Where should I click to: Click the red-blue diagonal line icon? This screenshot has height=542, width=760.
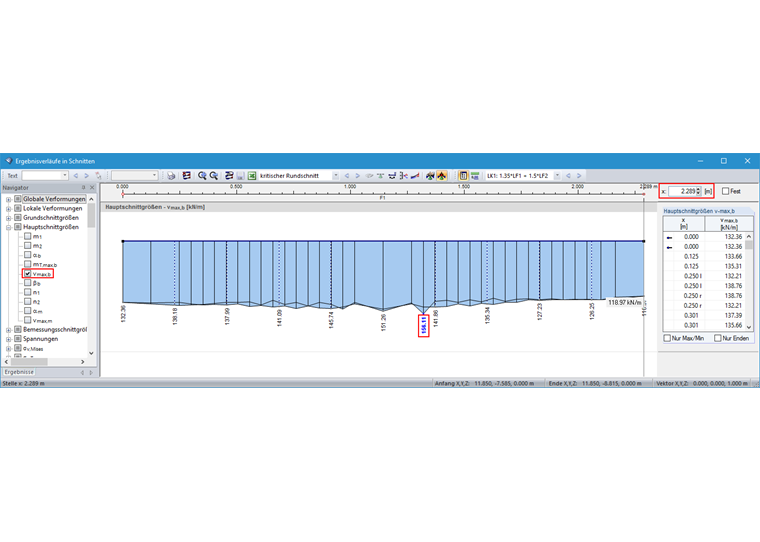[415, 175]
